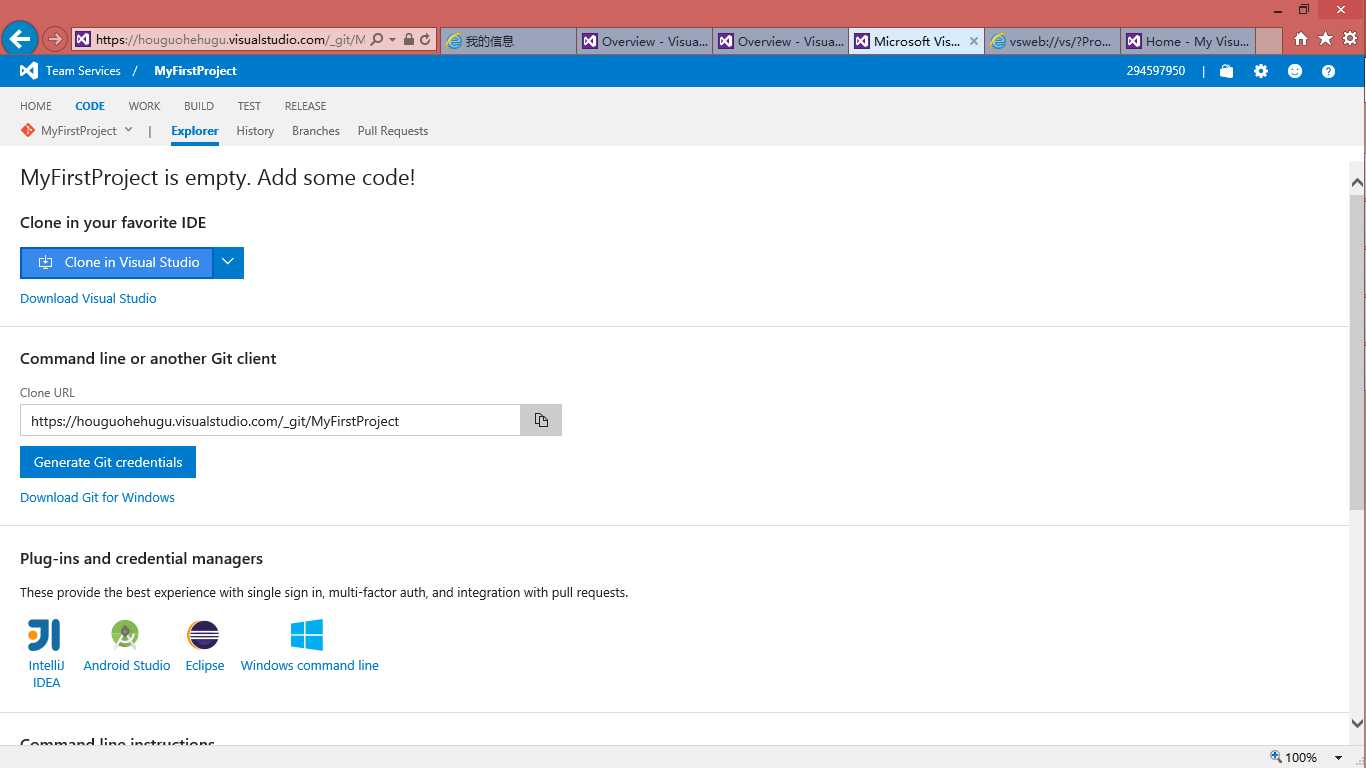1366x768 pixels.
Task: Click MyFirstProject breadcrumb in blue header
Action: pyautogui.click(x=195, y=71)
